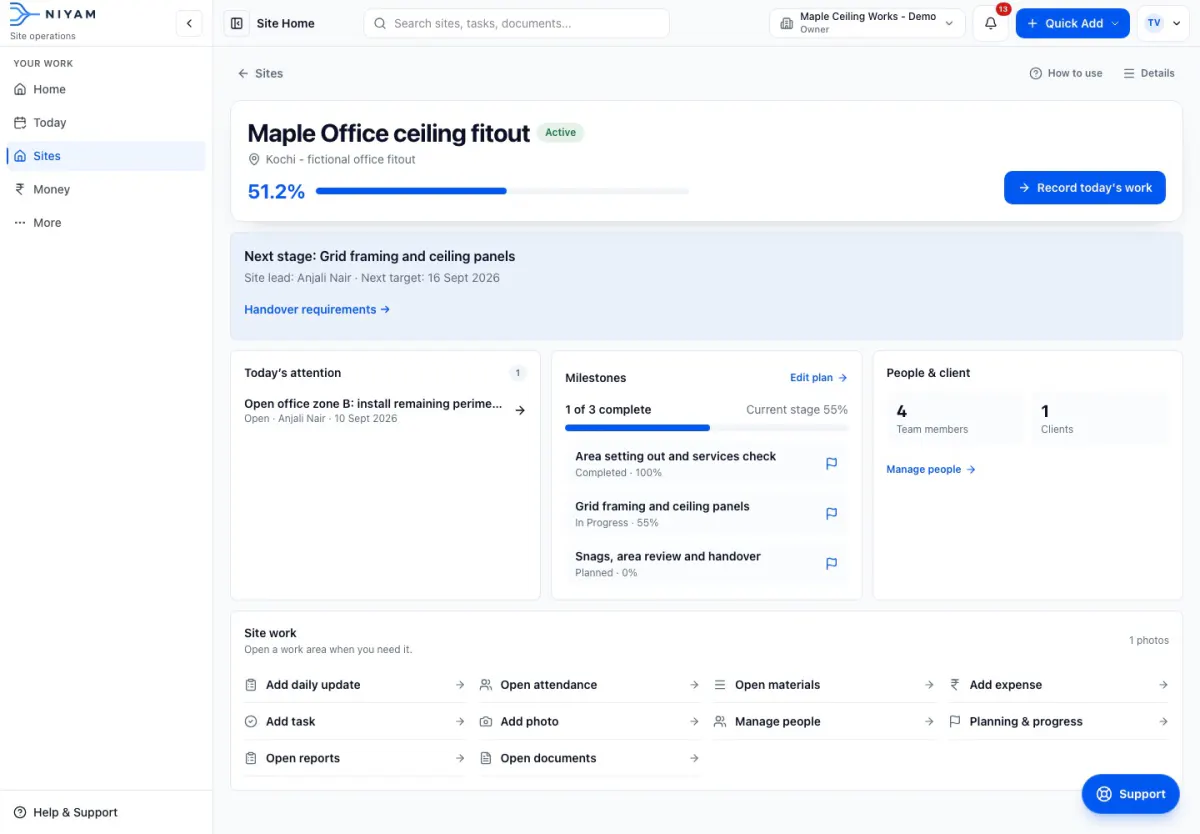Select Sites in the sidebar
This screenshot has width=1200, height=834.
pos(106,156)
